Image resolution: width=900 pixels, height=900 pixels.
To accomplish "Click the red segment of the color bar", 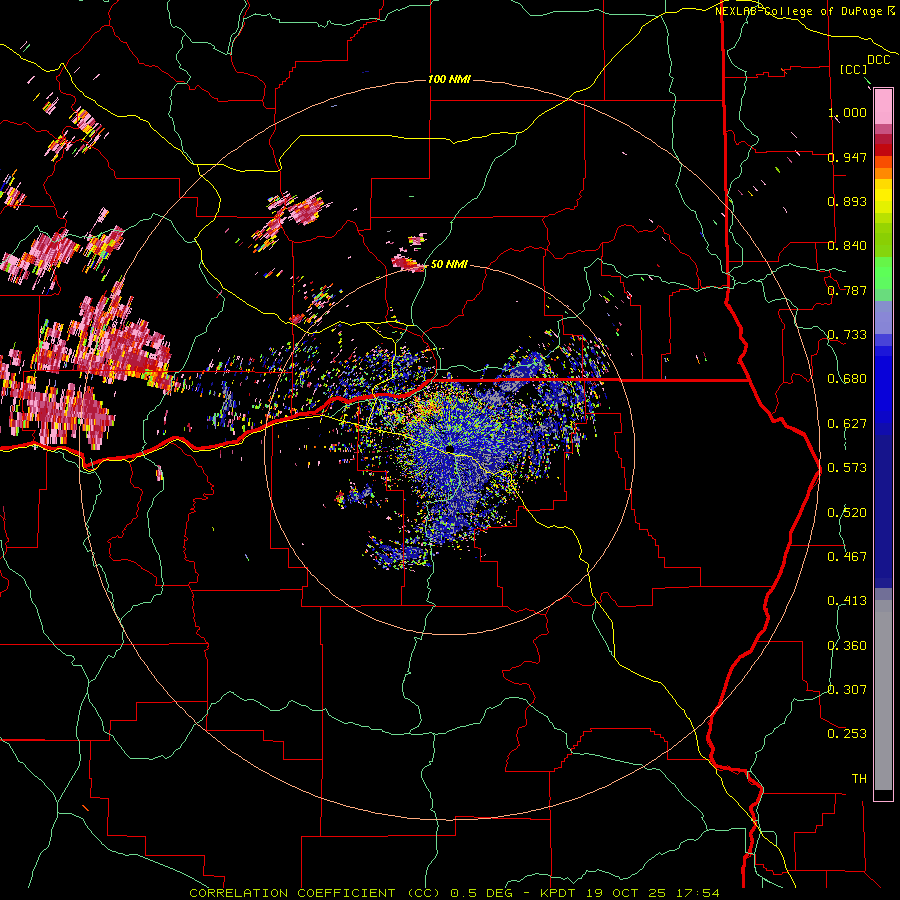I will click(883, 150).
